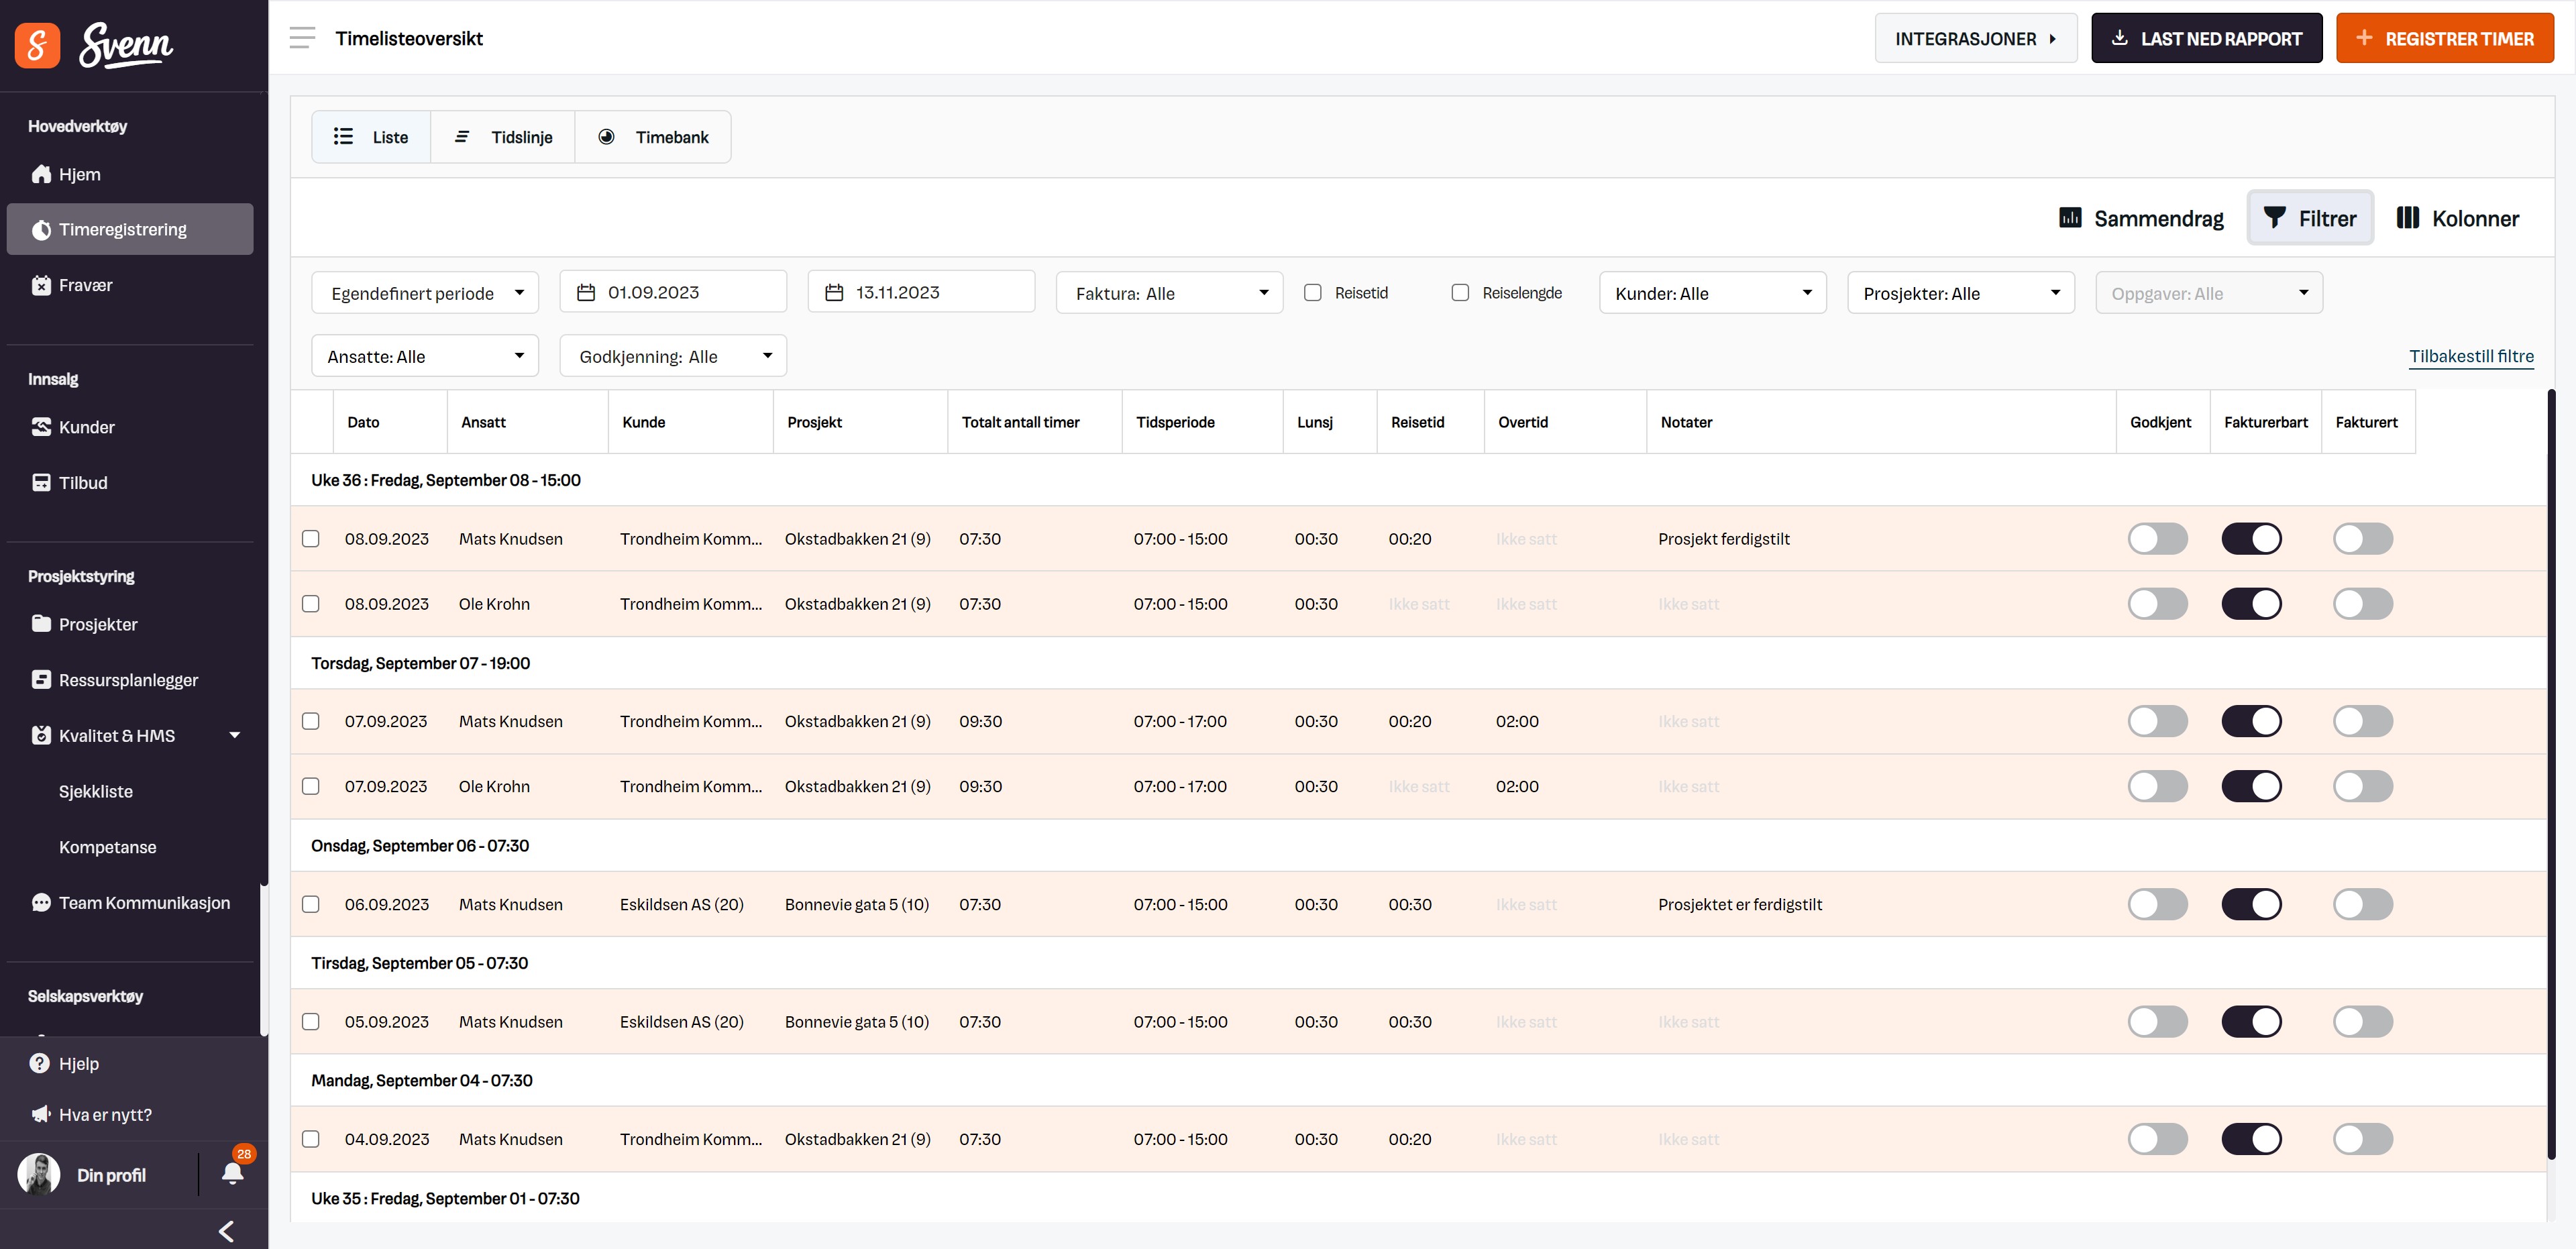2576x1249 pixels.
Task: Click the Hjem house icon
Action: point(41,174)
